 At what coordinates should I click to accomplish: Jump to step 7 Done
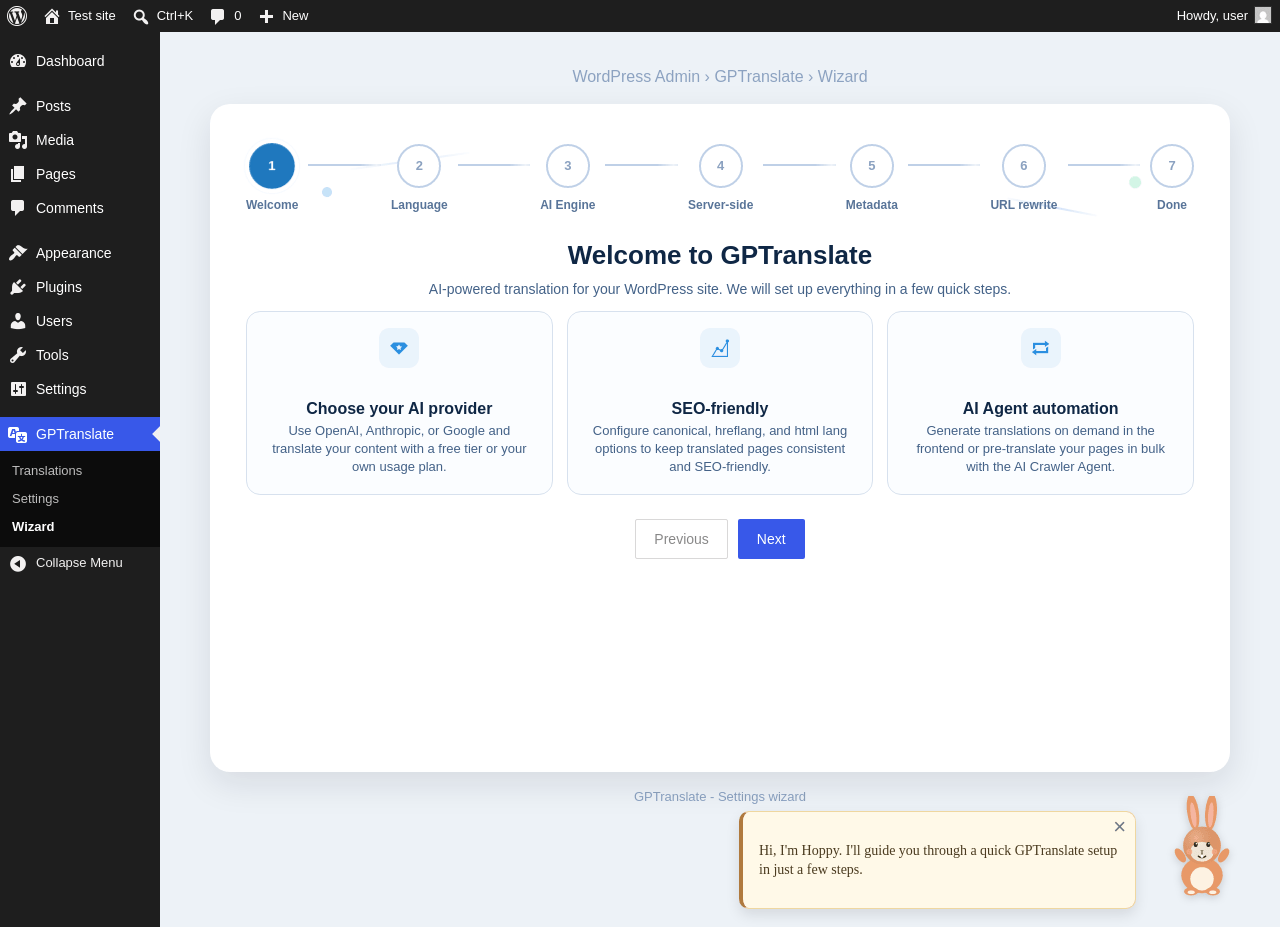[1172, 166]
